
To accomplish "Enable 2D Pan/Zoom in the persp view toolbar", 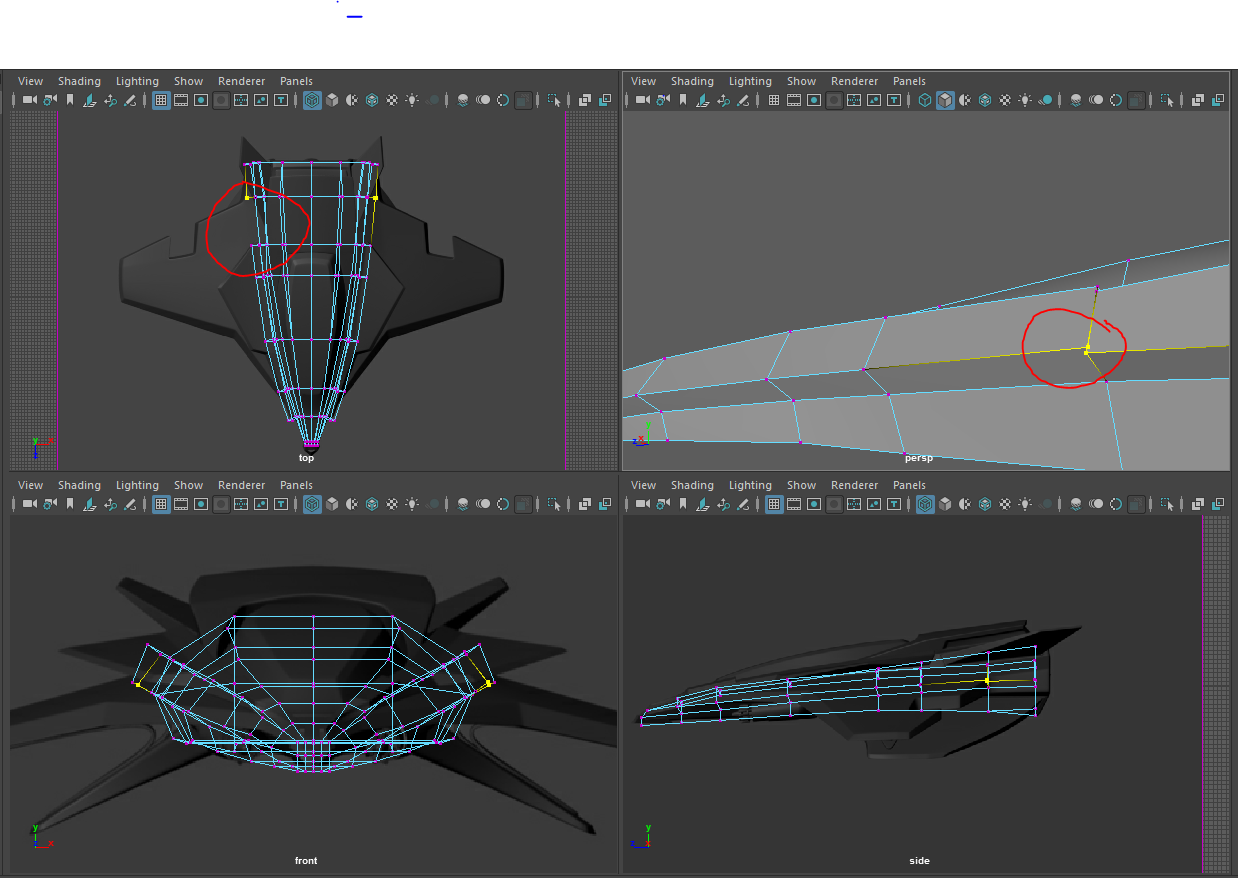I will pos(725,100).
